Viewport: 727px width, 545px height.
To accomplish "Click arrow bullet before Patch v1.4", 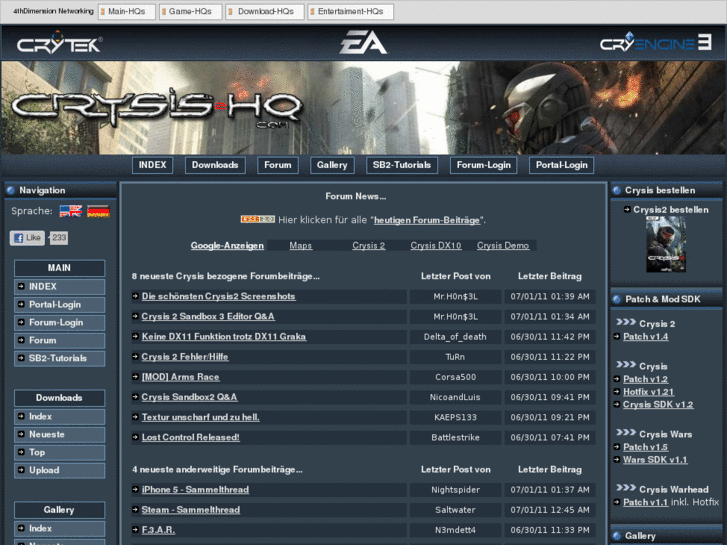I will [x=617, y=336].
